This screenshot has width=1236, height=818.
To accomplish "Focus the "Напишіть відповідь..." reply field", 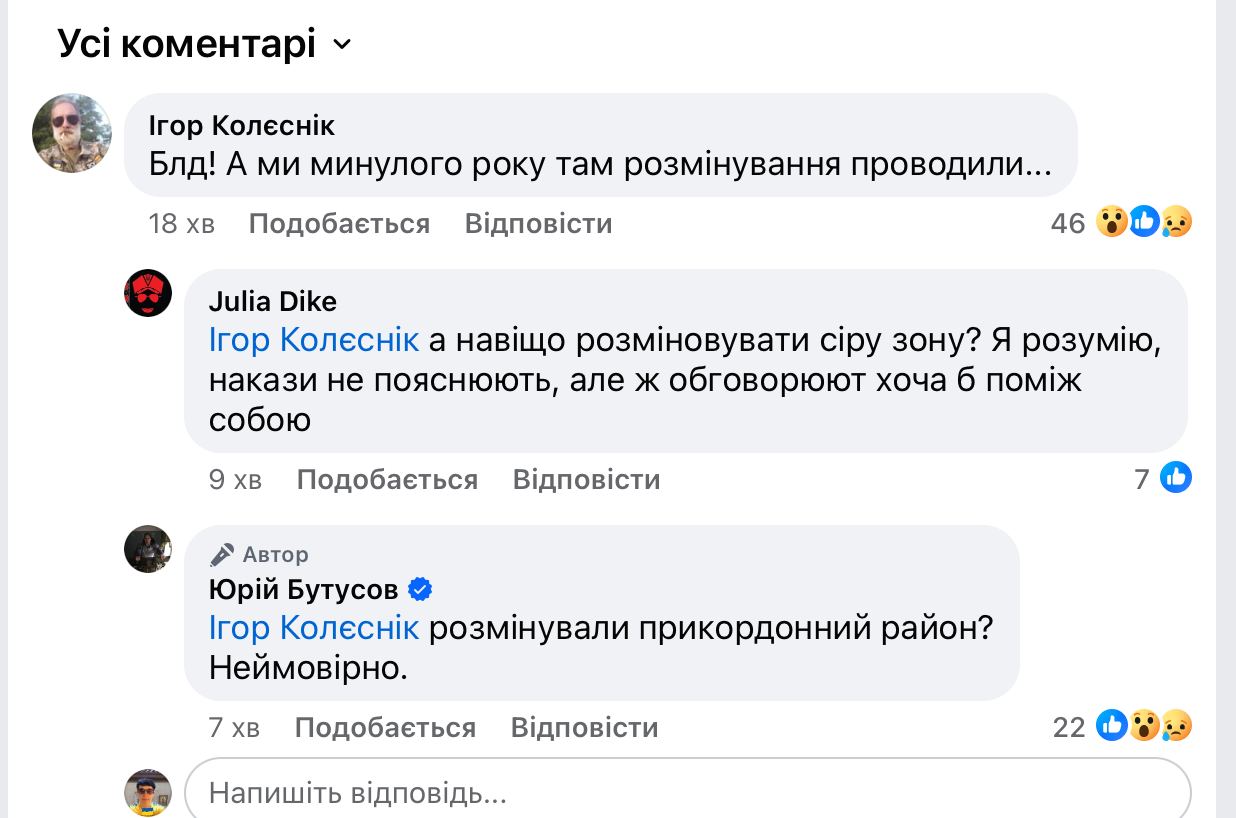I will pyautogui.click(x=688, y=794).
